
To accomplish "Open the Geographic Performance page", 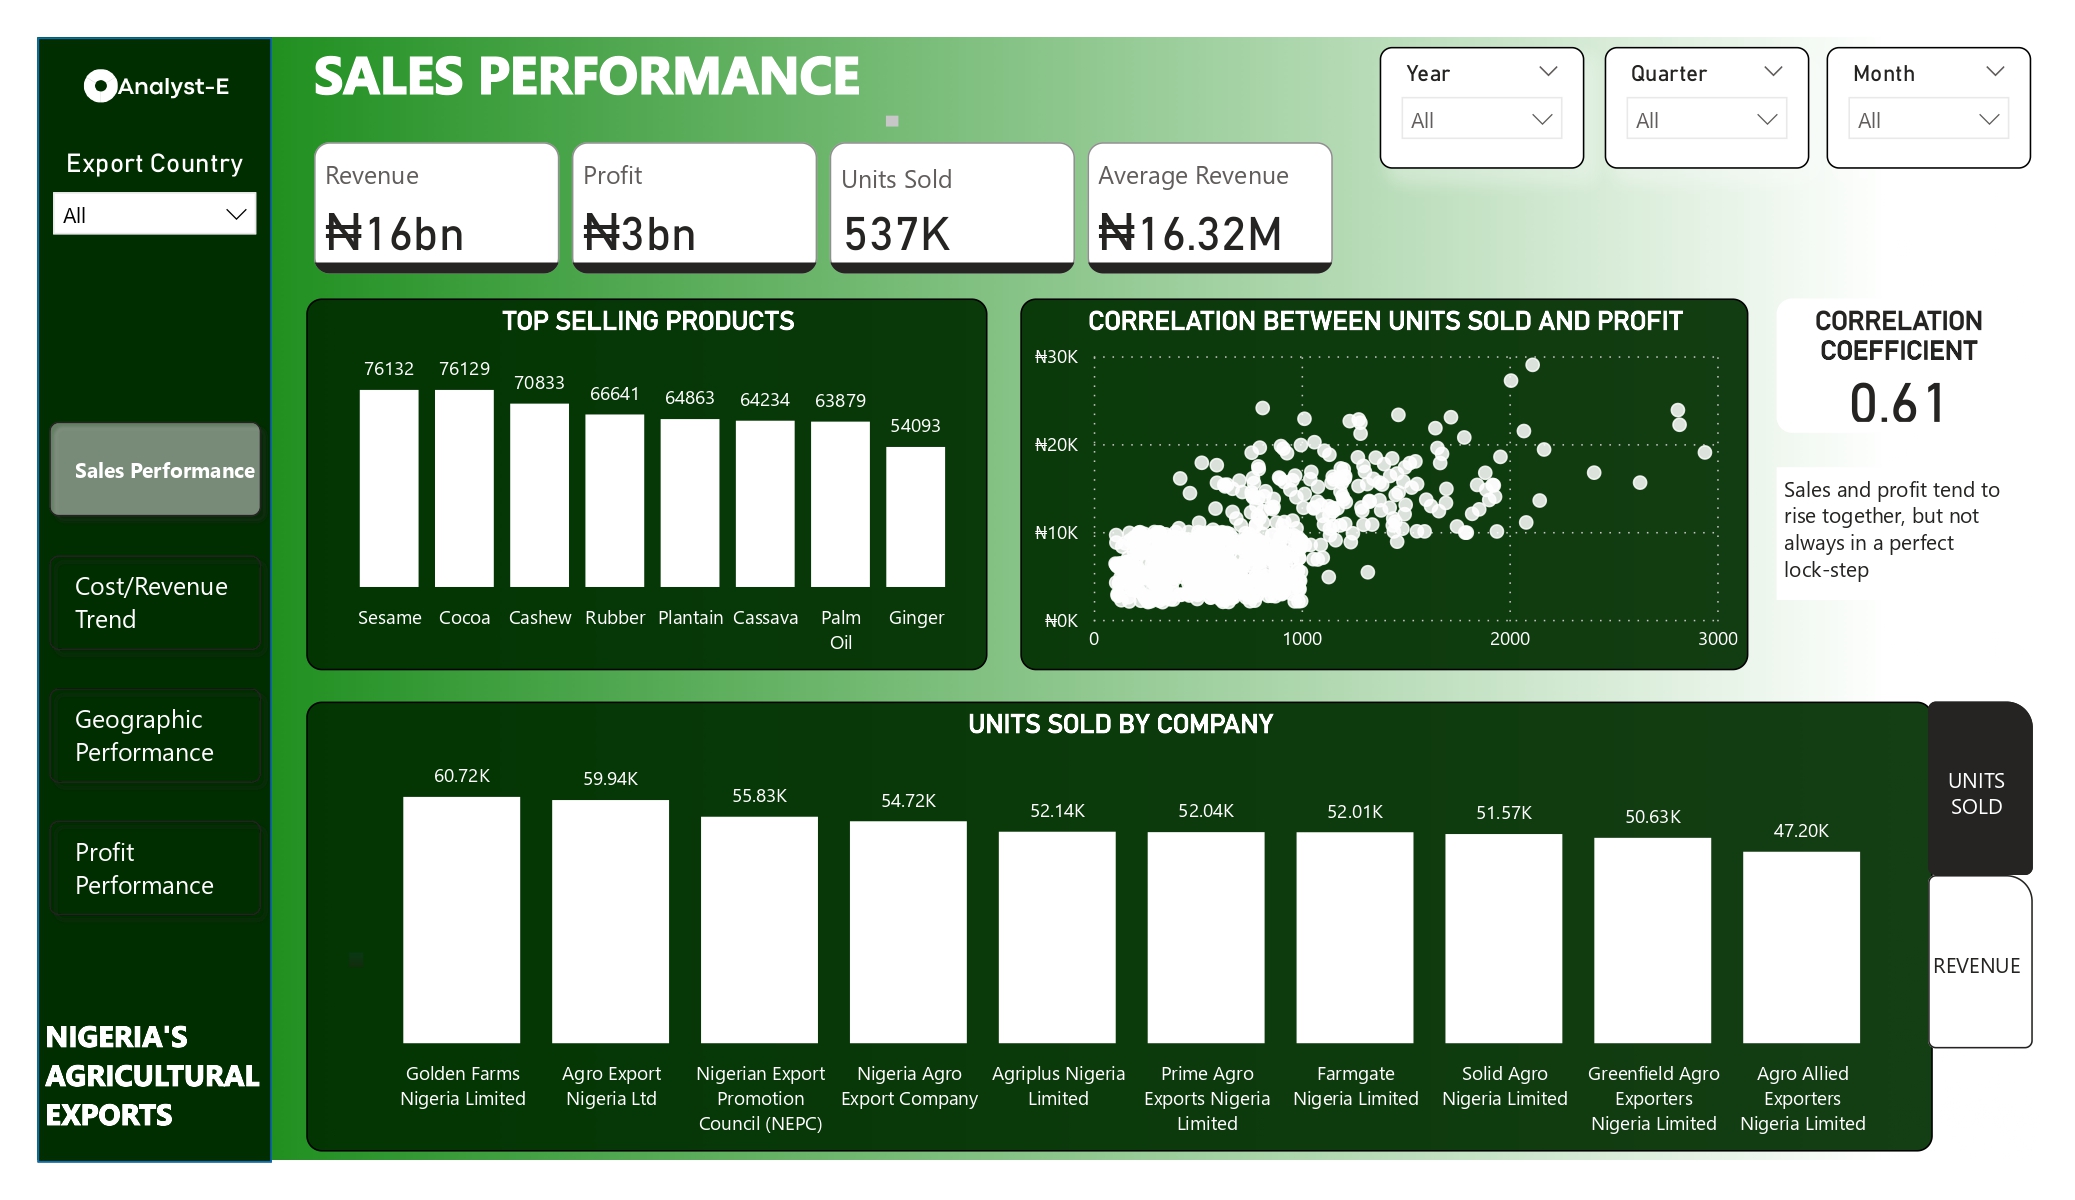I will 155,735.
